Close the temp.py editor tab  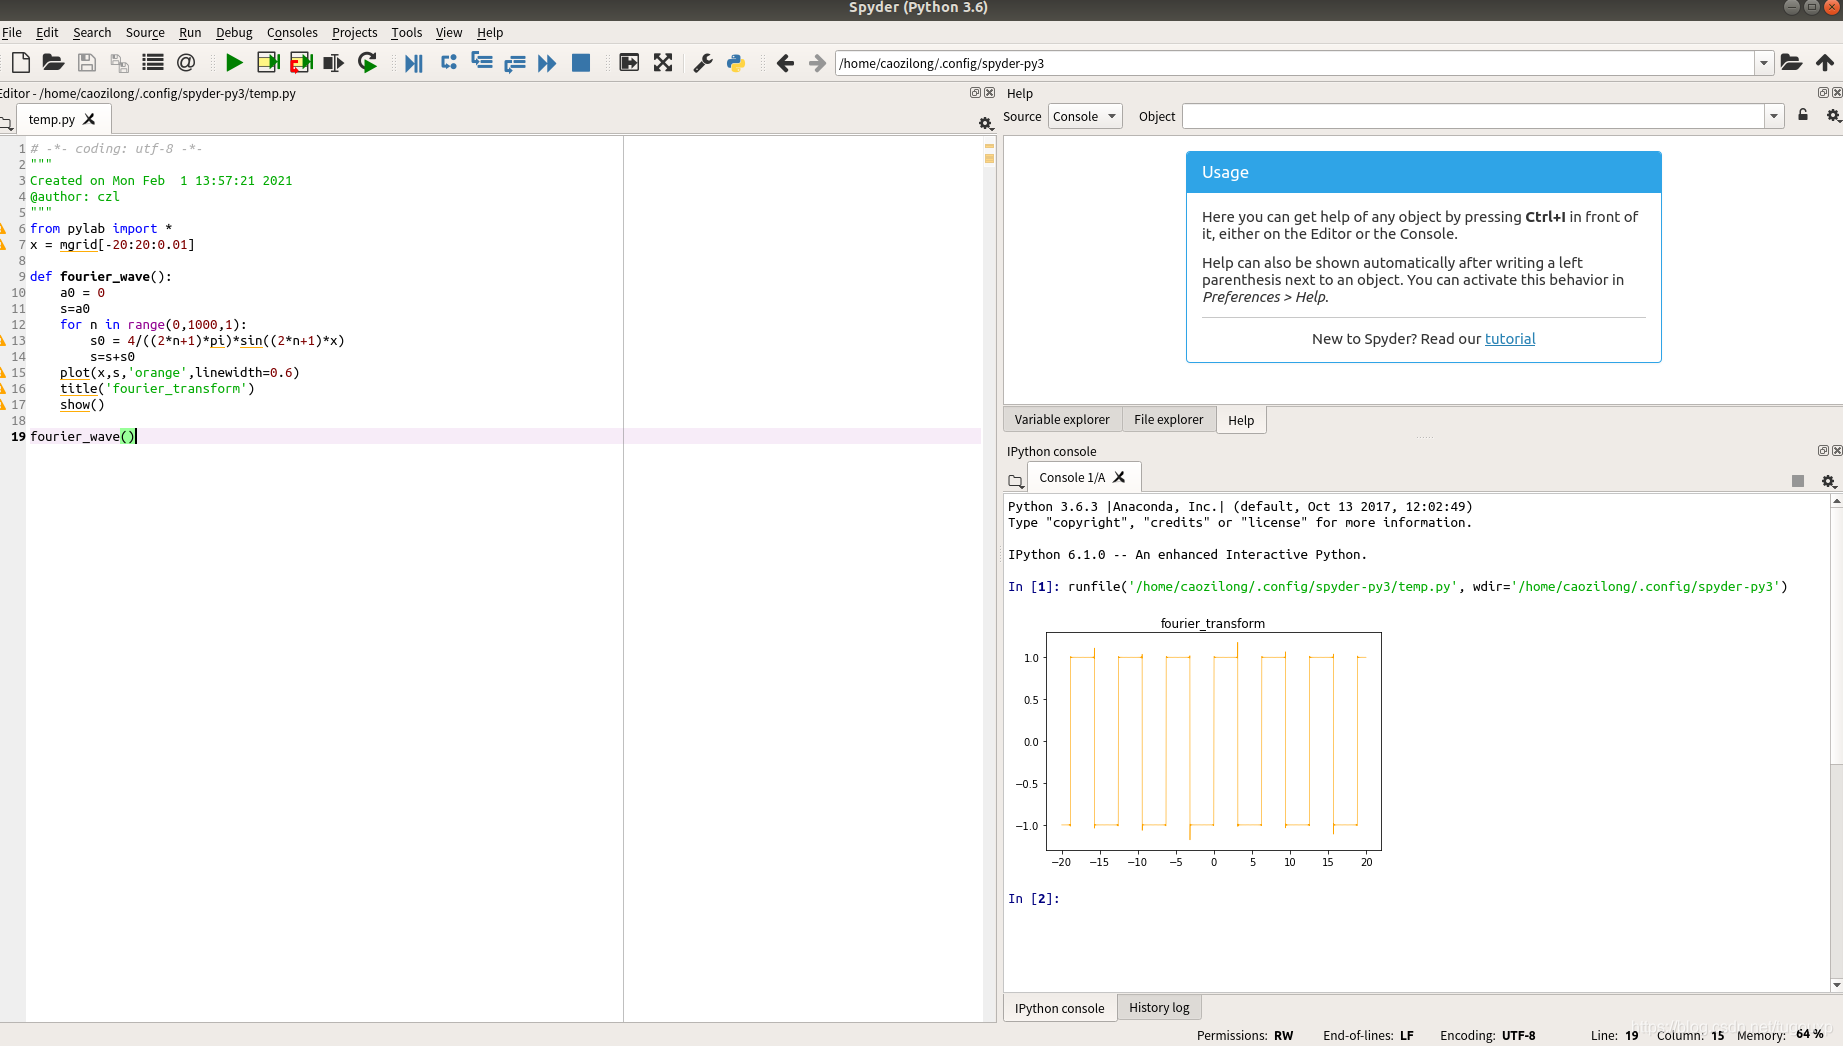coord(89,119)
